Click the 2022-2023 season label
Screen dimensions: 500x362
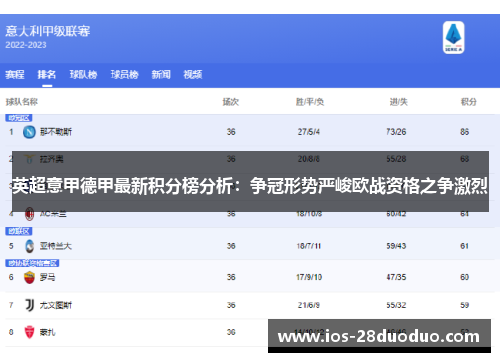[x=26, y=45]
